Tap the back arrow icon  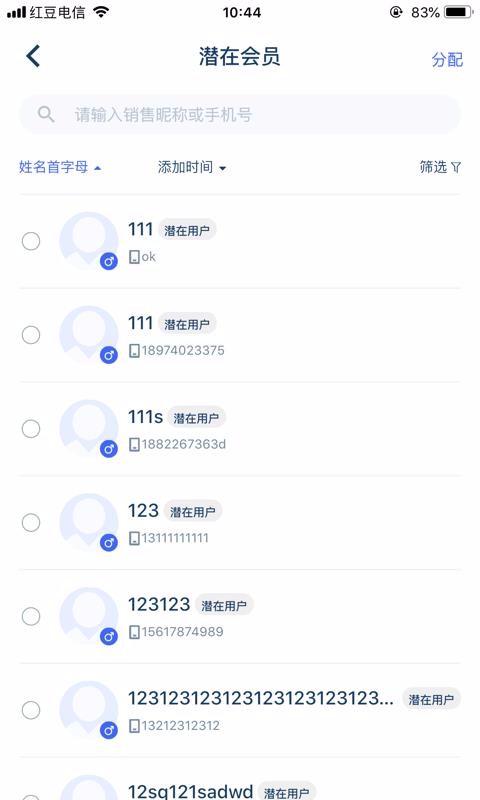pyautogui.click(x=33, y=56)
